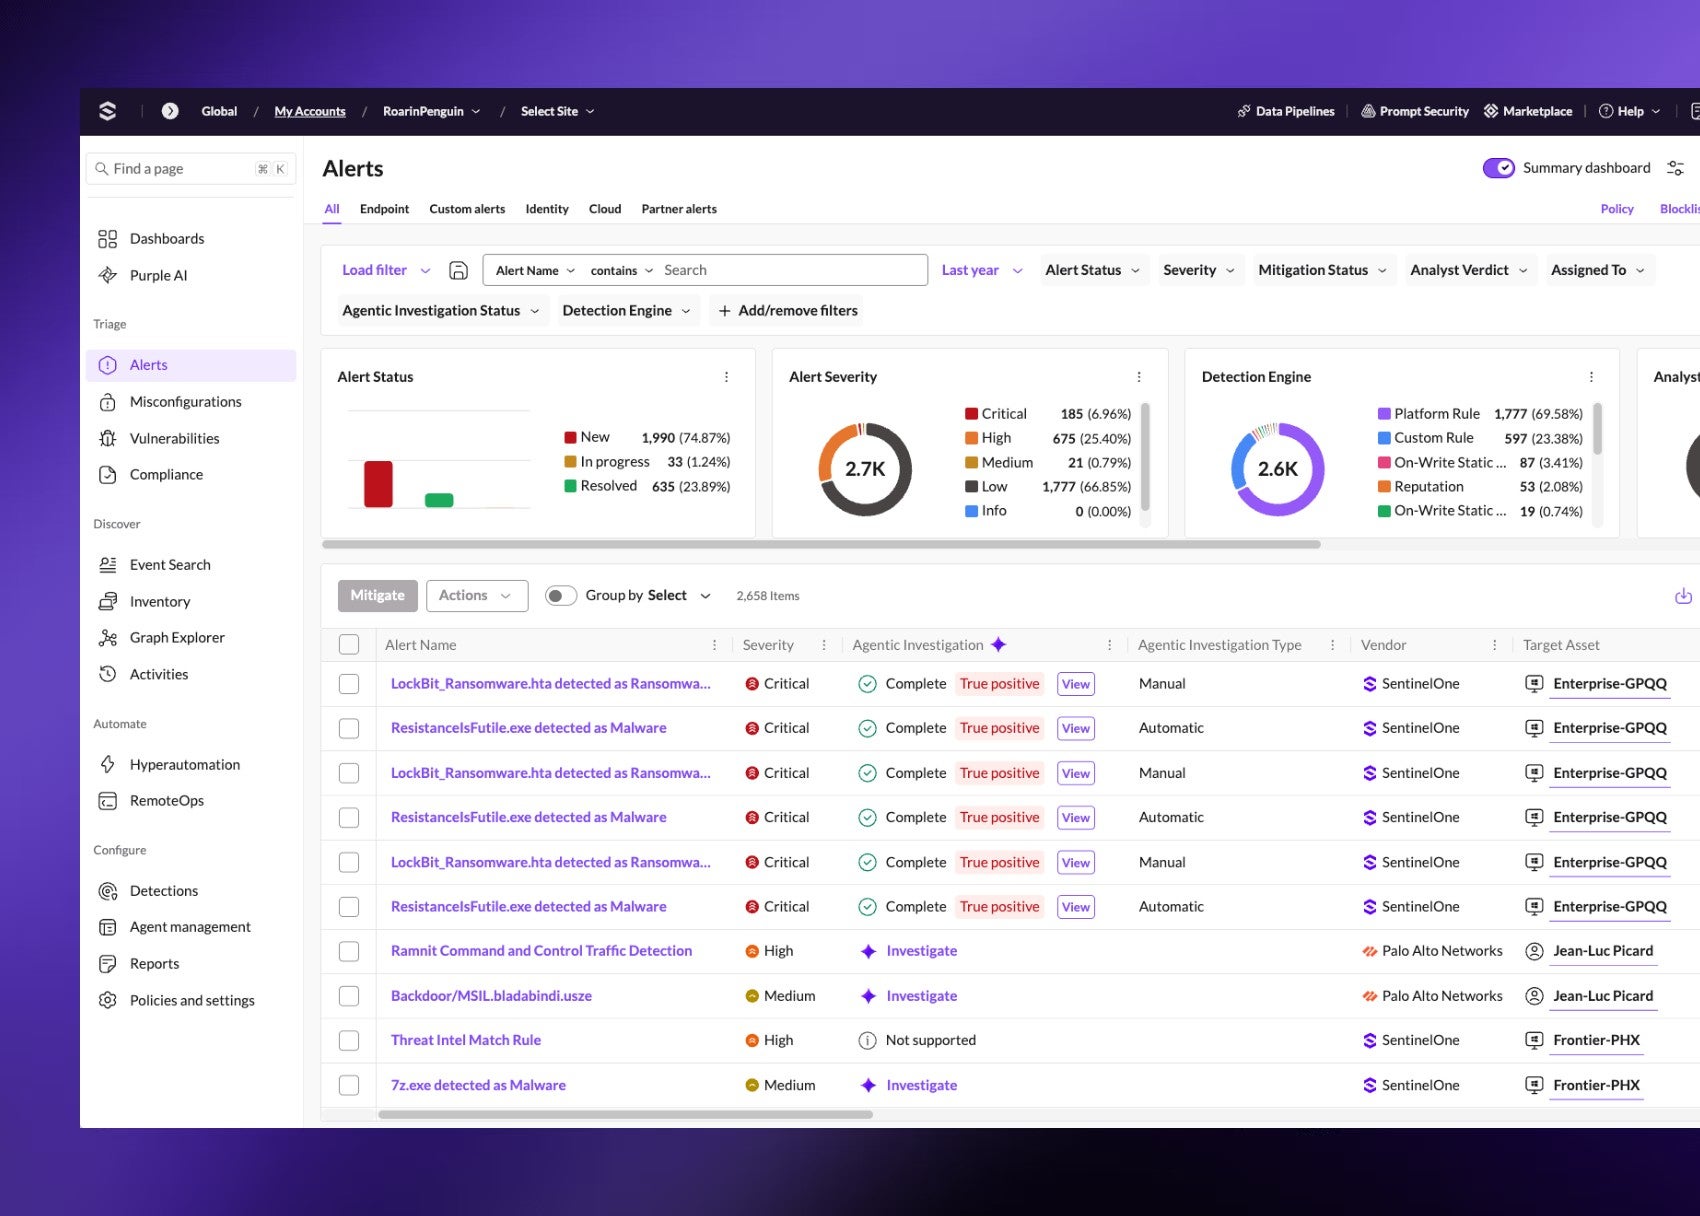Click the export download icon above table
This screenshot has height=1216, width=1700.
point(1683,596)
